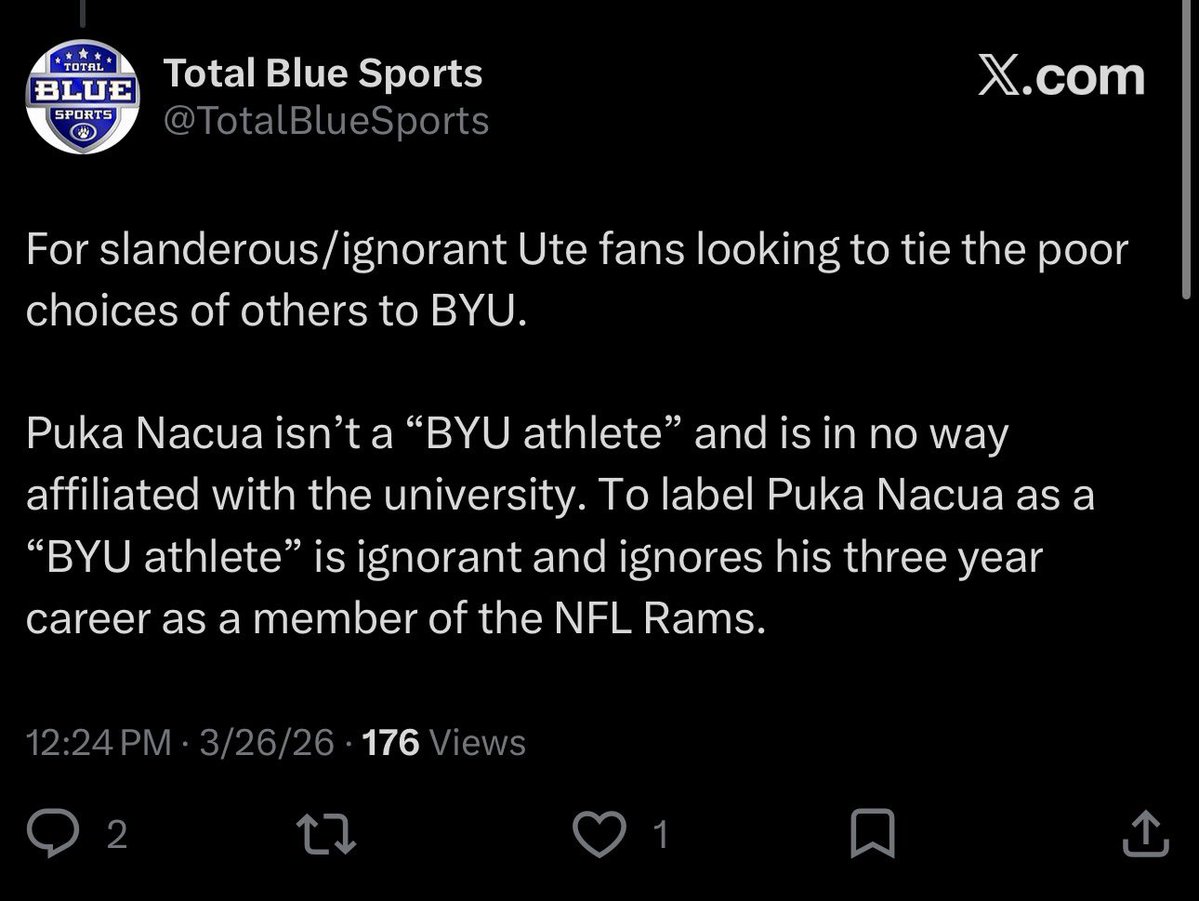Screen dimensions: 1199x901
Task: Select the 3/26/26 post date
Action: coord(267,743)
